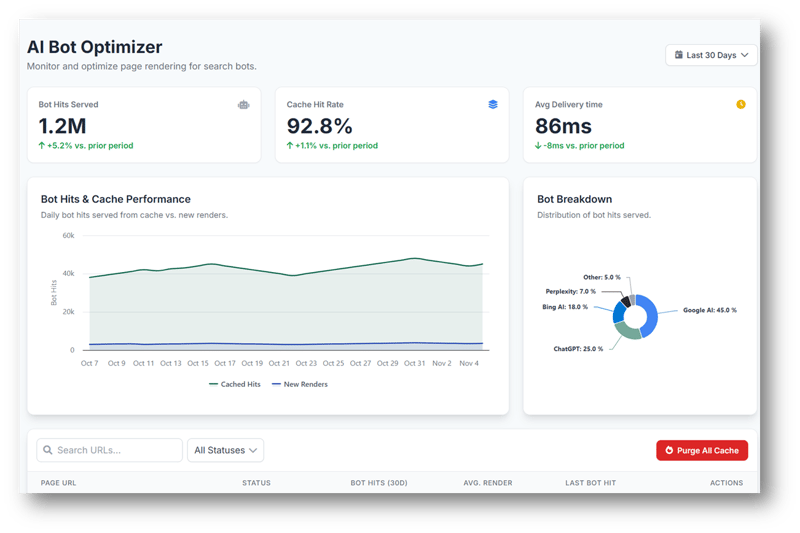Toggle the Cached Hits series in chart legend
The height and width of the screenshot is (533, 800).
237,384
